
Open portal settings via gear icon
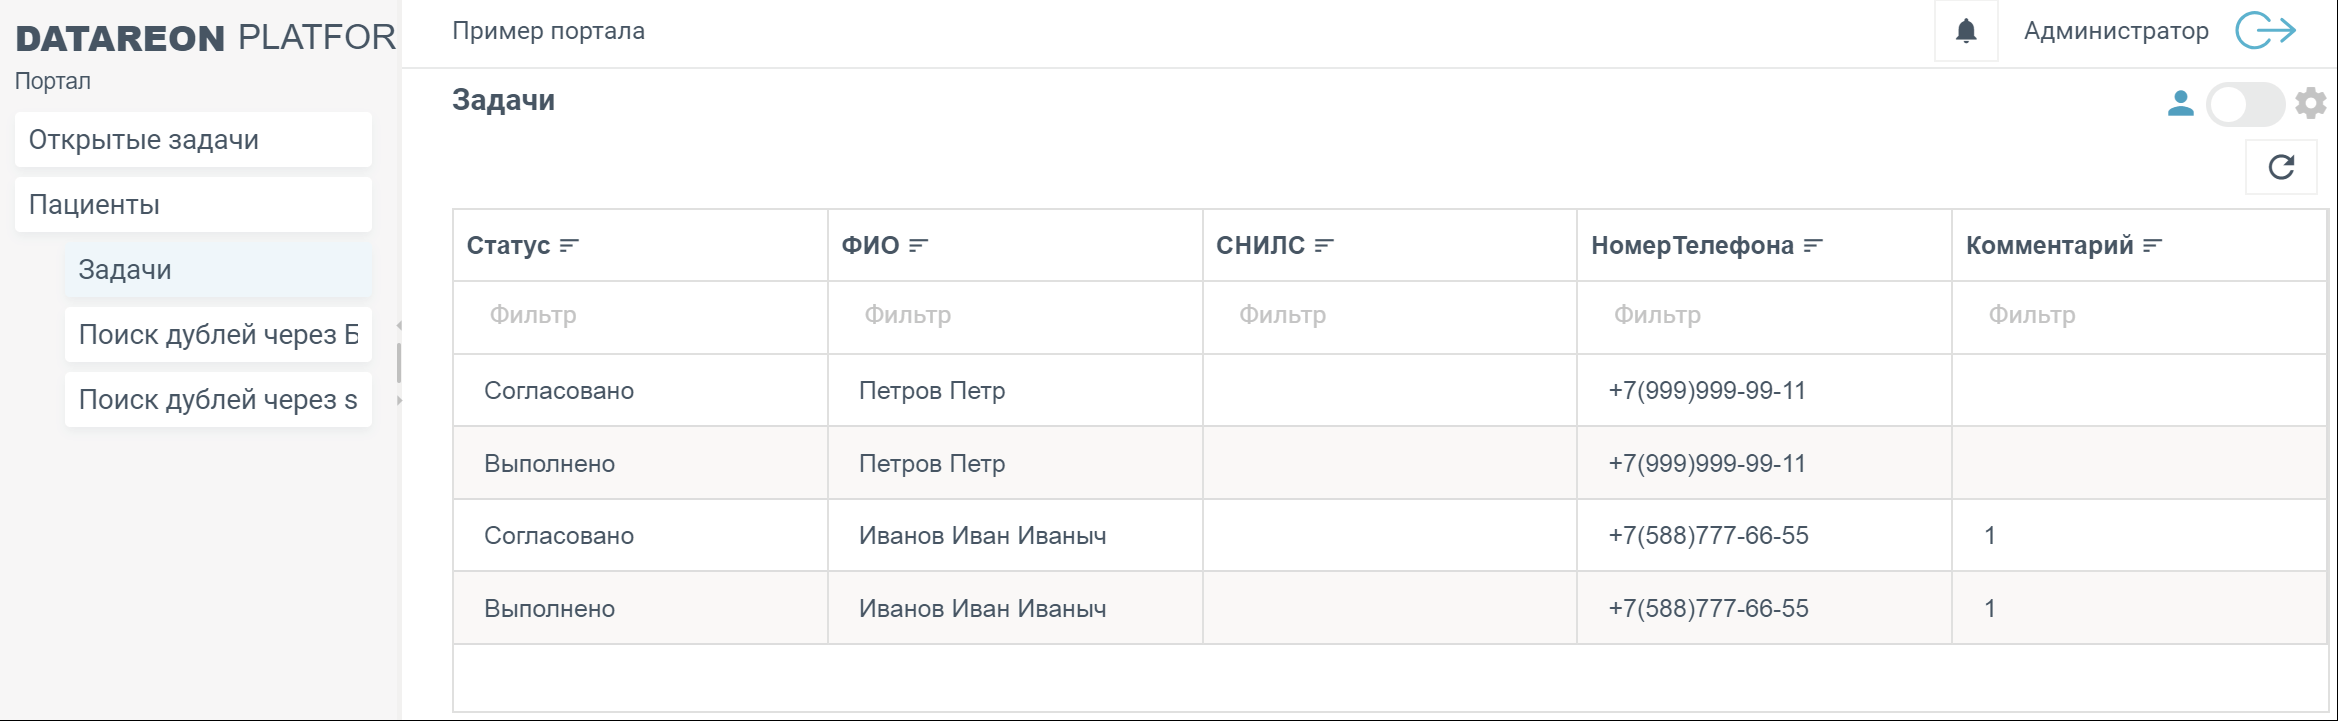pos(2310,104)
